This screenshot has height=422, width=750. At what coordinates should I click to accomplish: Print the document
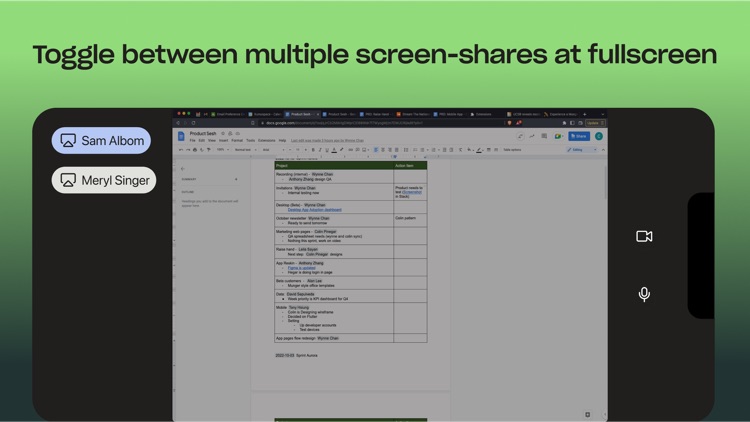[x=195, y=150]
